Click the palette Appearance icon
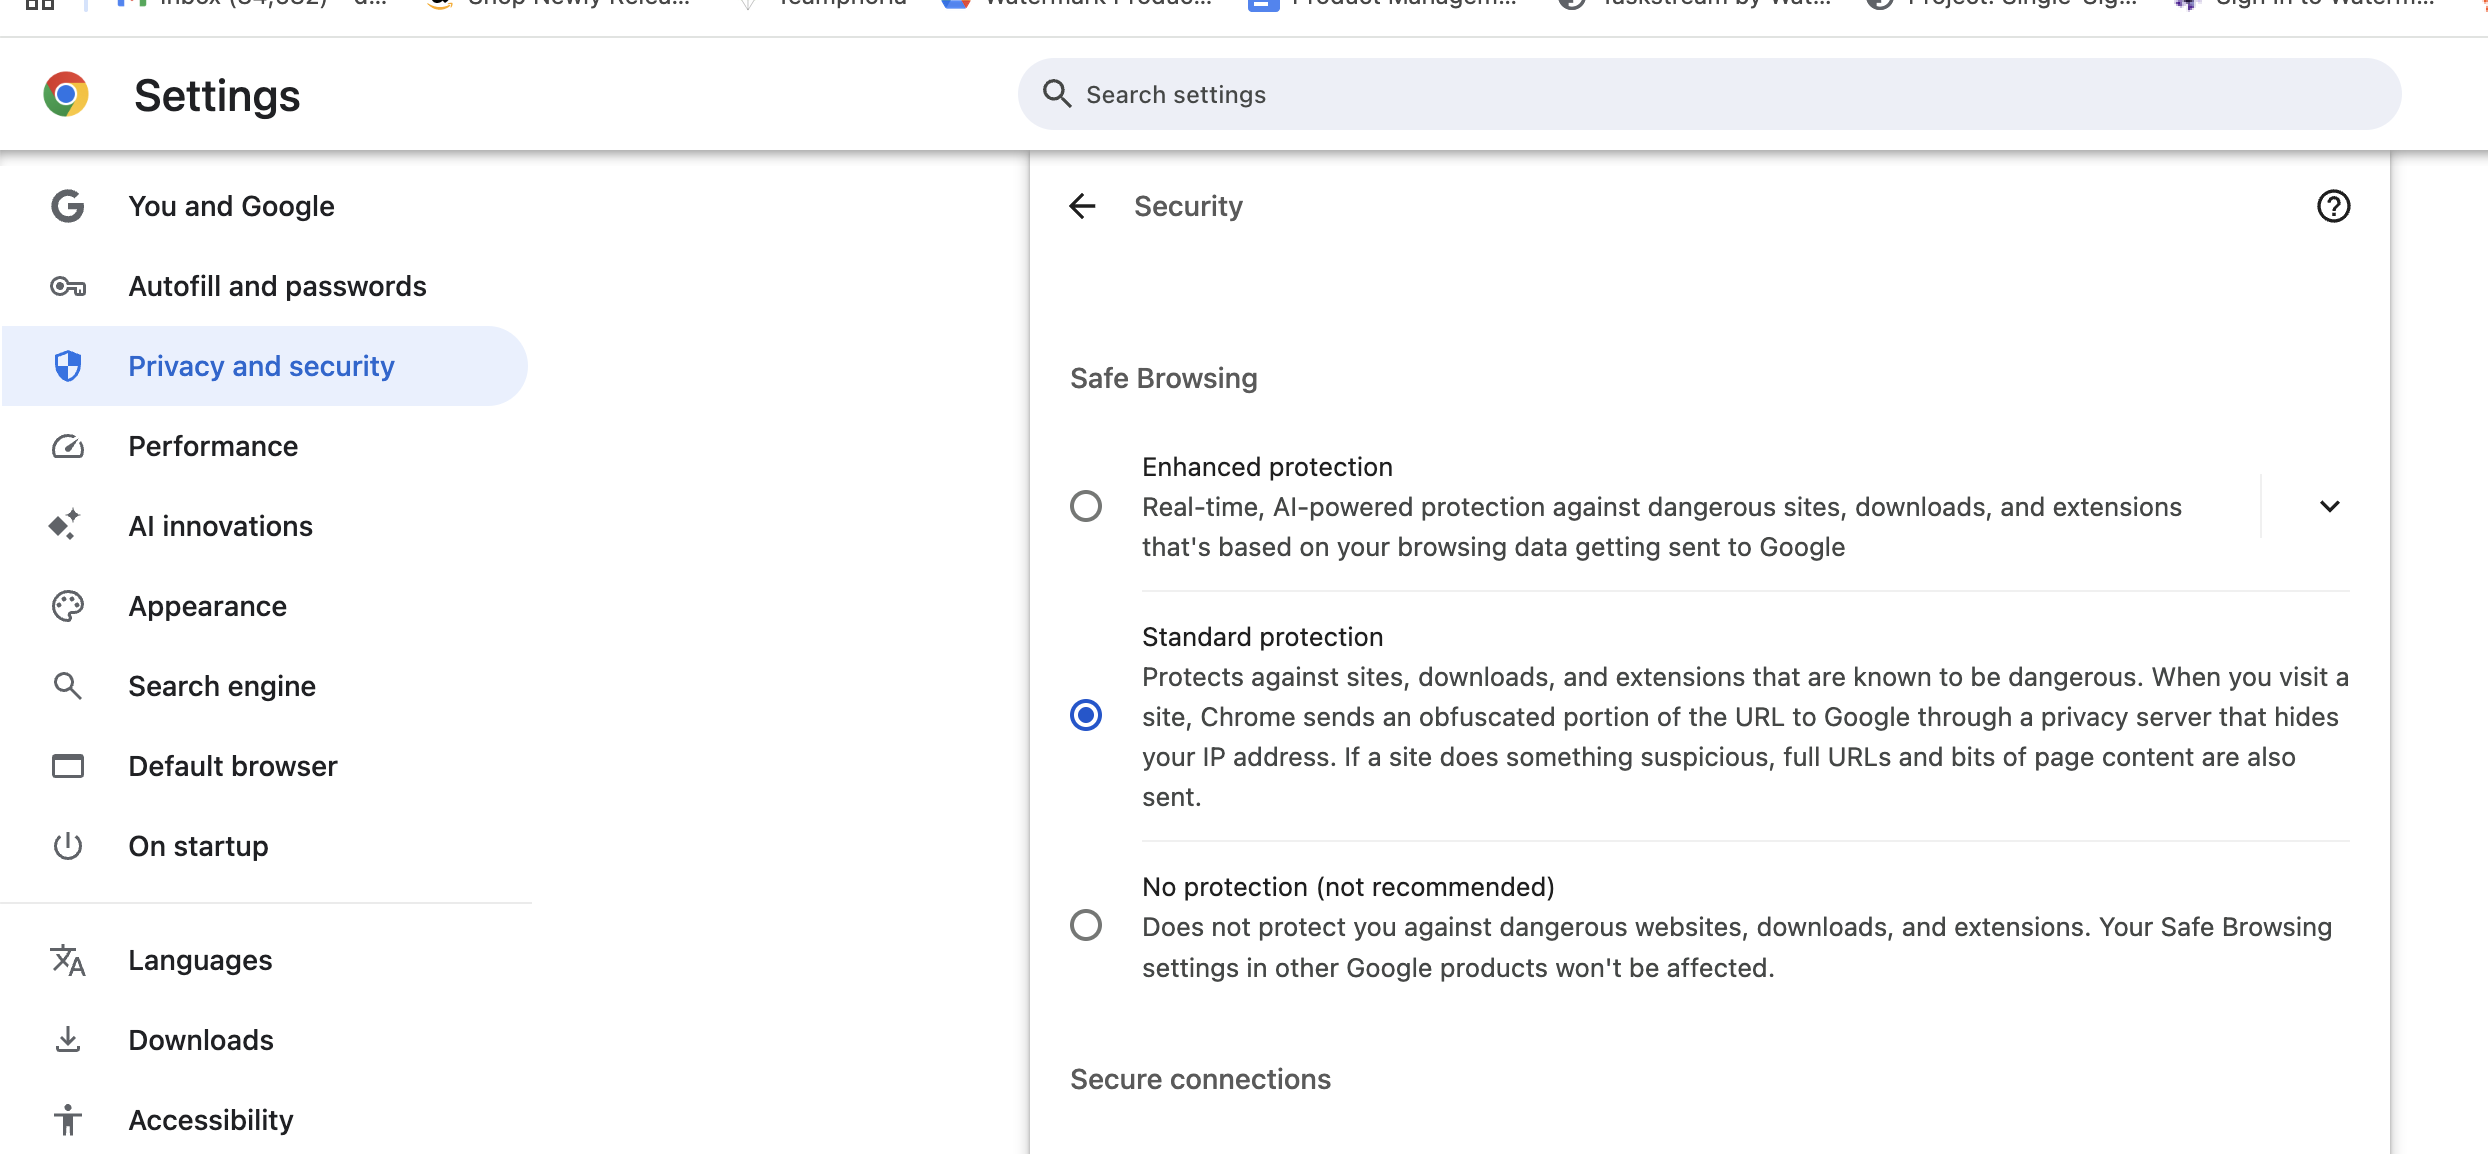The width and height of the screenshot is (2488, 1154). pyautogui.click(x=67, y=606)
